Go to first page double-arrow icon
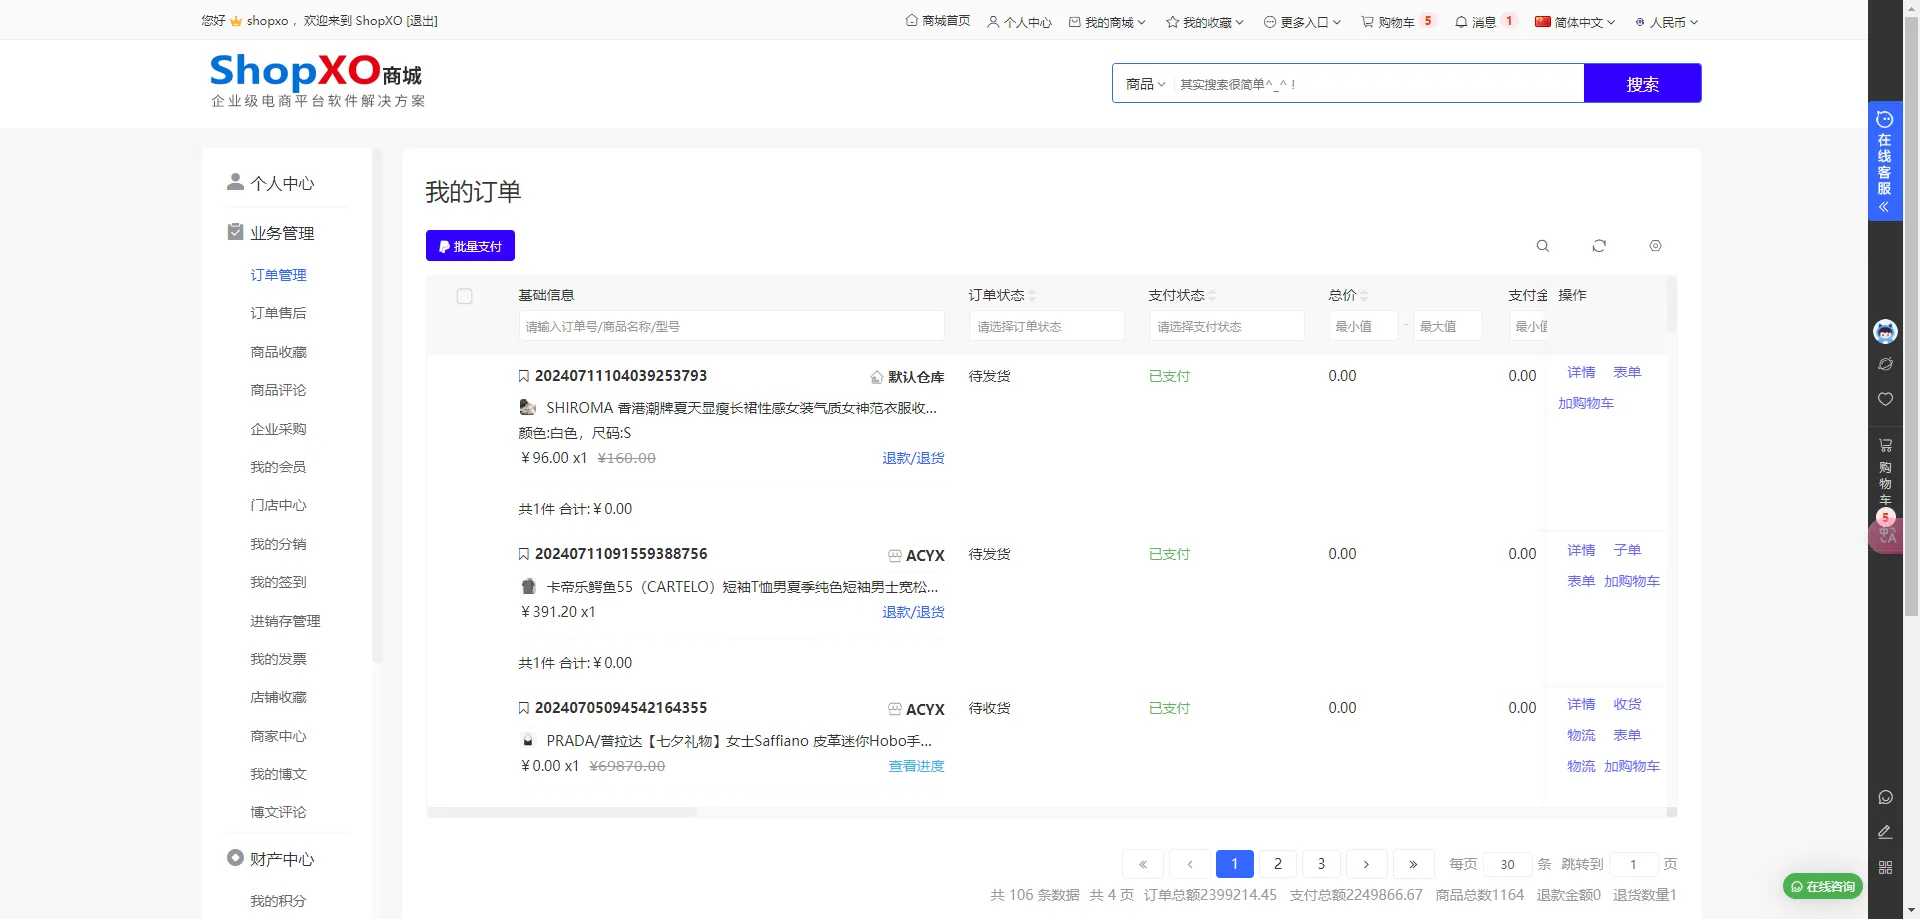 1143,864
